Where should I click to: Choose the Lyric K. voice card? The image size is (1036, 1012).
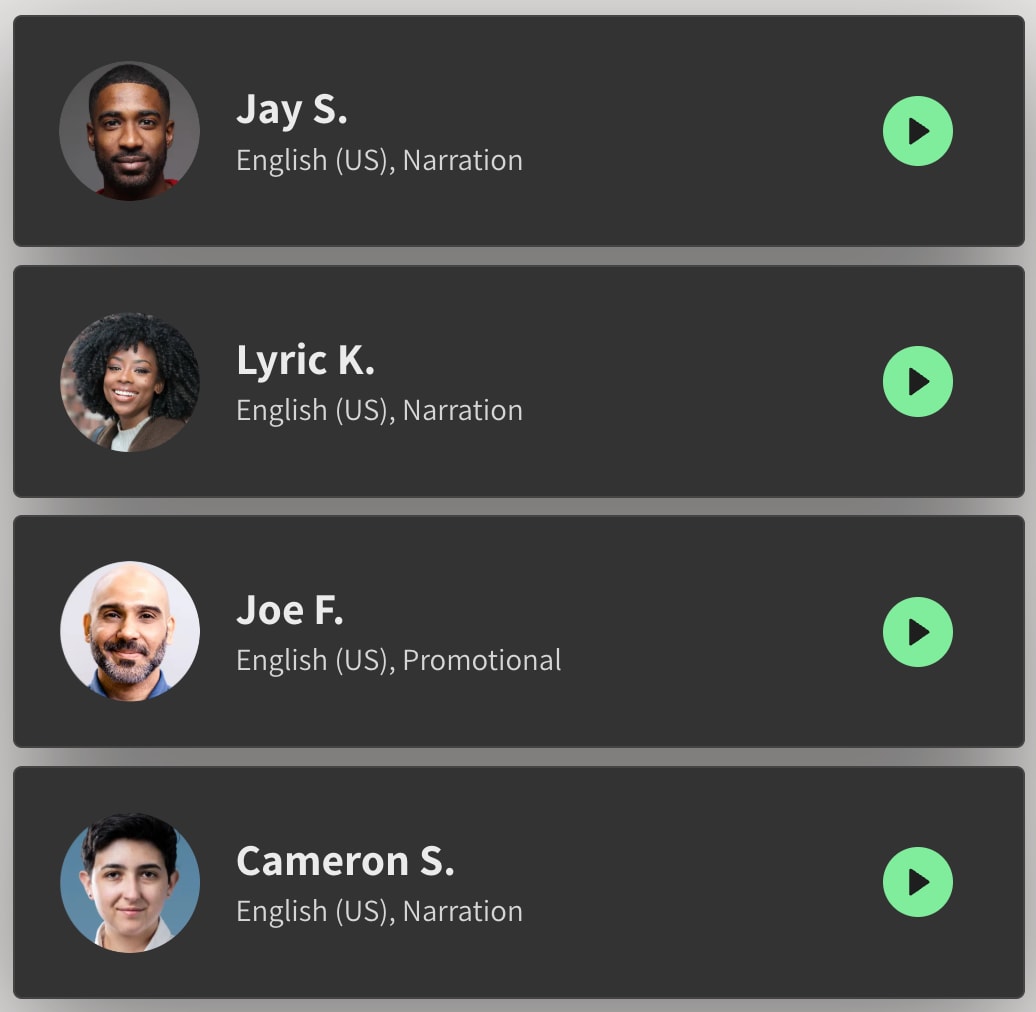coord(519,381)
